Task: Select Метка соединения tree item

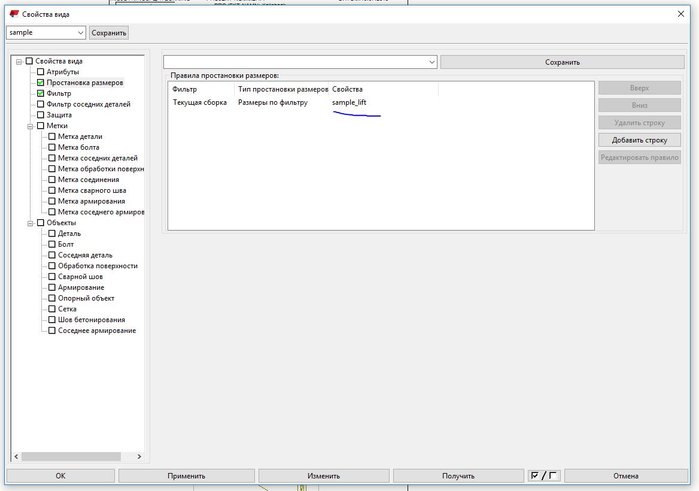Action: pos(88,180)
